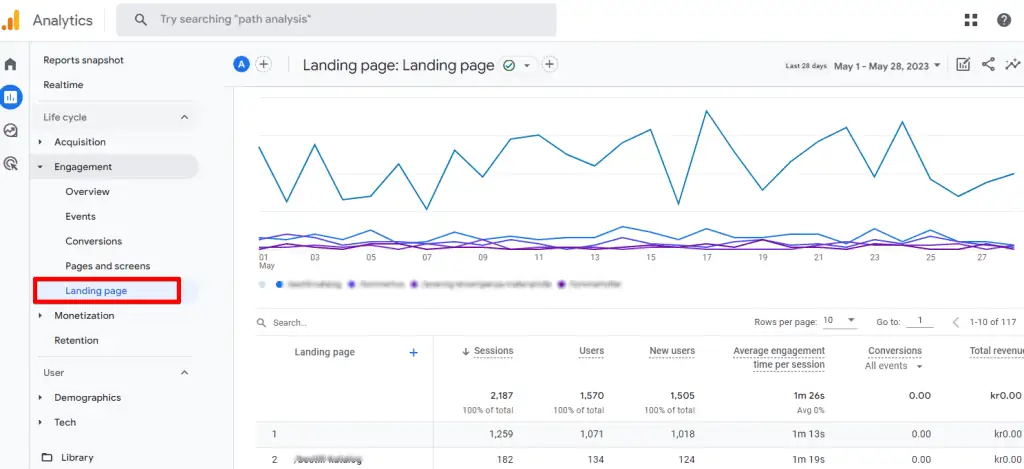Open Reports snapshot
This screenshot has height=469, width=1024.
84,60
